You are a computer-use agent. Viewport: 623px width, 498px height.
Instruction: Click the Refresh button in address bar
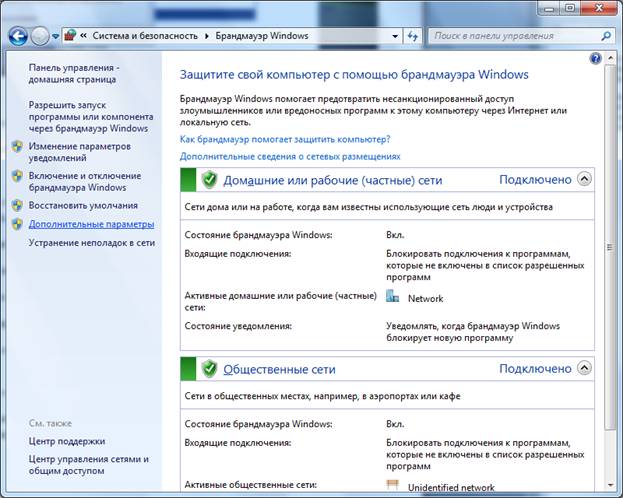tap(413, 36)
